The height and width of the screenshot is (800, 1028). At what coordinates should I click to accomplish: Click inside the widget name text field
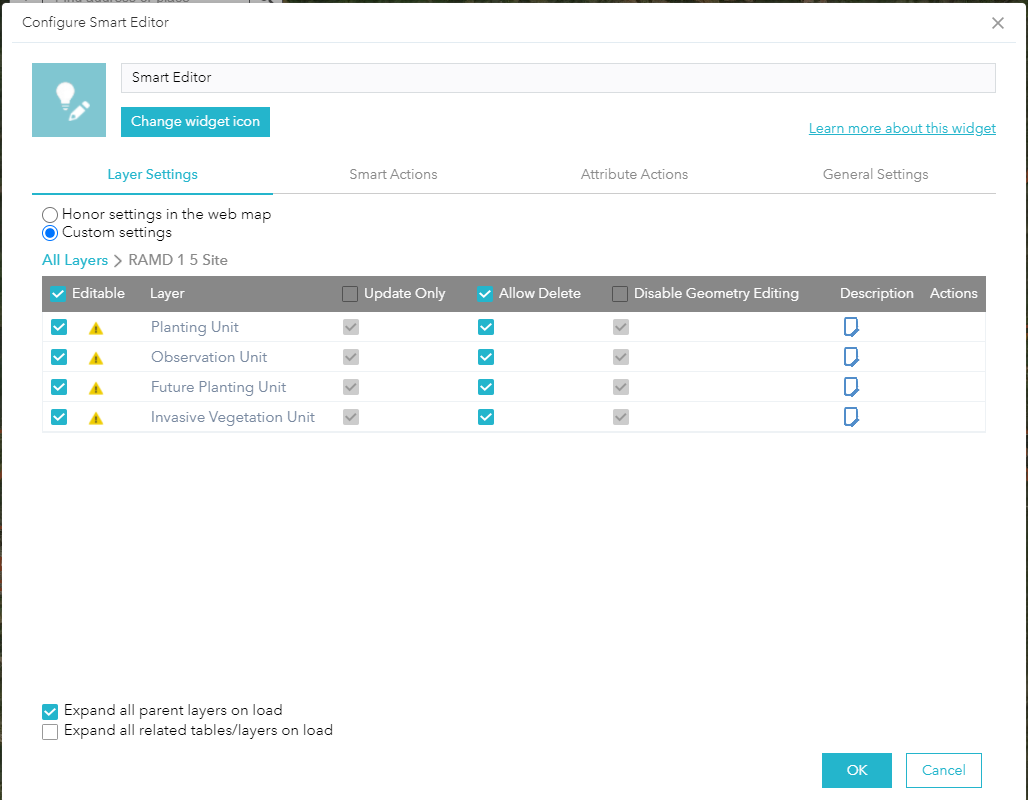coord(558,78)
